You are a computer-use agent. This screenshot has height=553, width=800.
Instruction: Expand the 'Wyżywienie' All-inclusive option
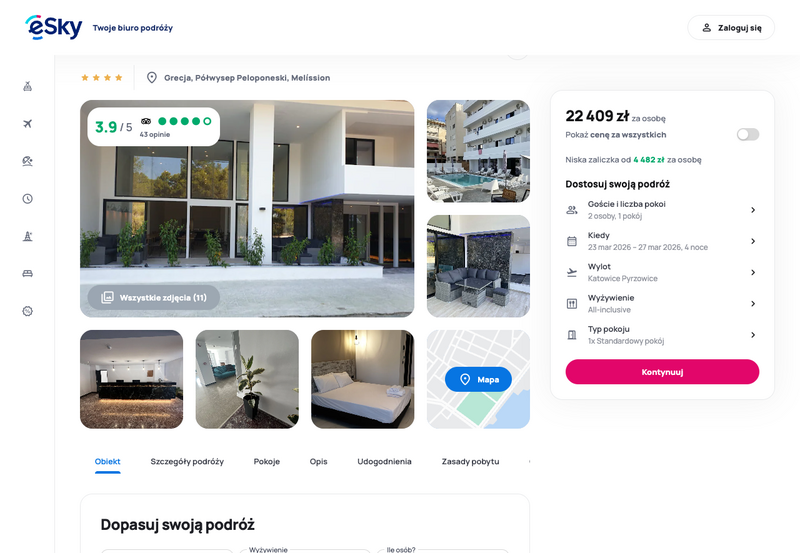click(662, 304)
